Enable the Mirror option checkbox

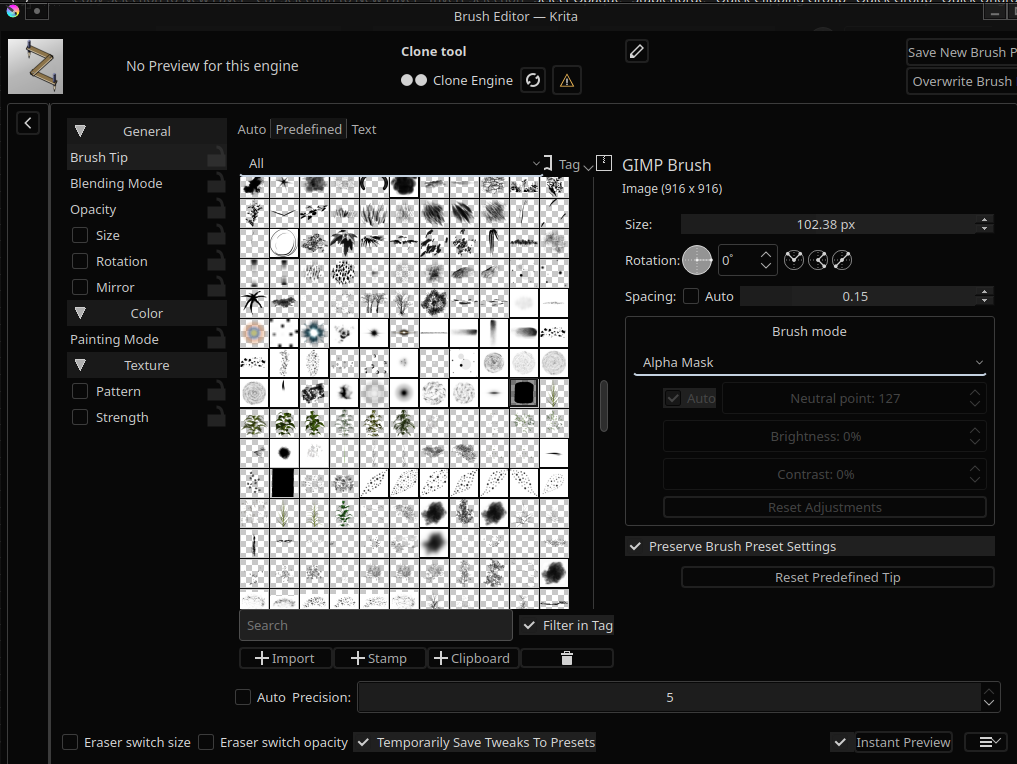[x=80, y=287]
